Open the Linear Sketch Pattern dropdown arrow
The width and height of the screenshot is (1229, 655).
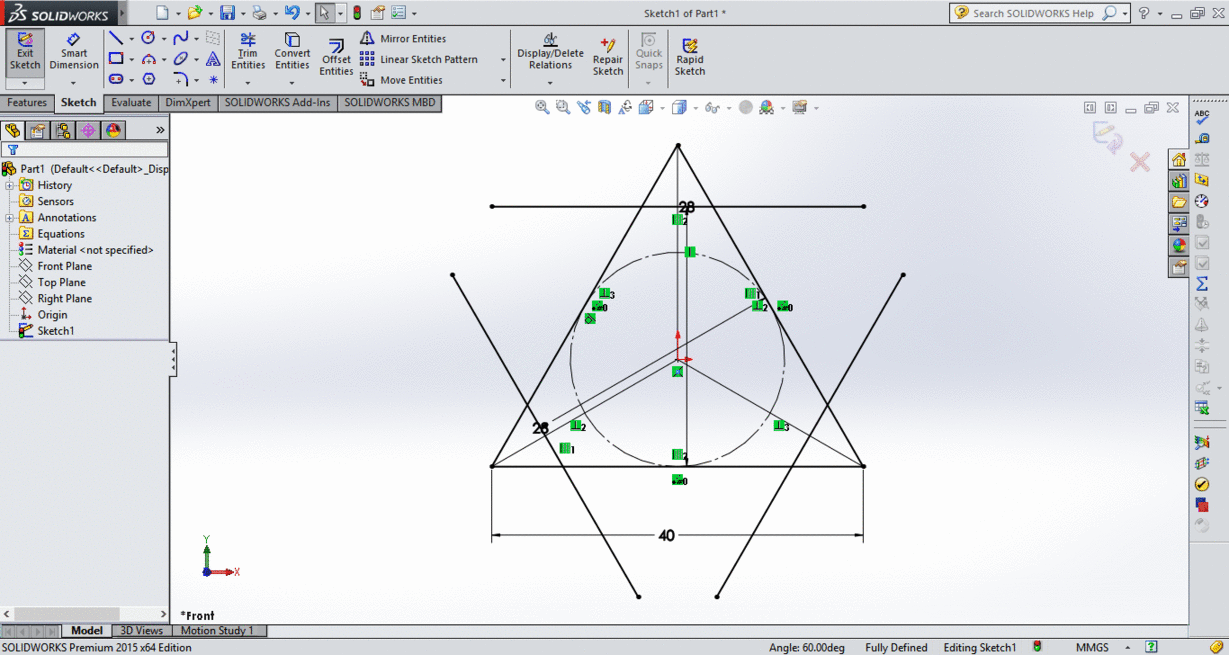coord(503,59)
